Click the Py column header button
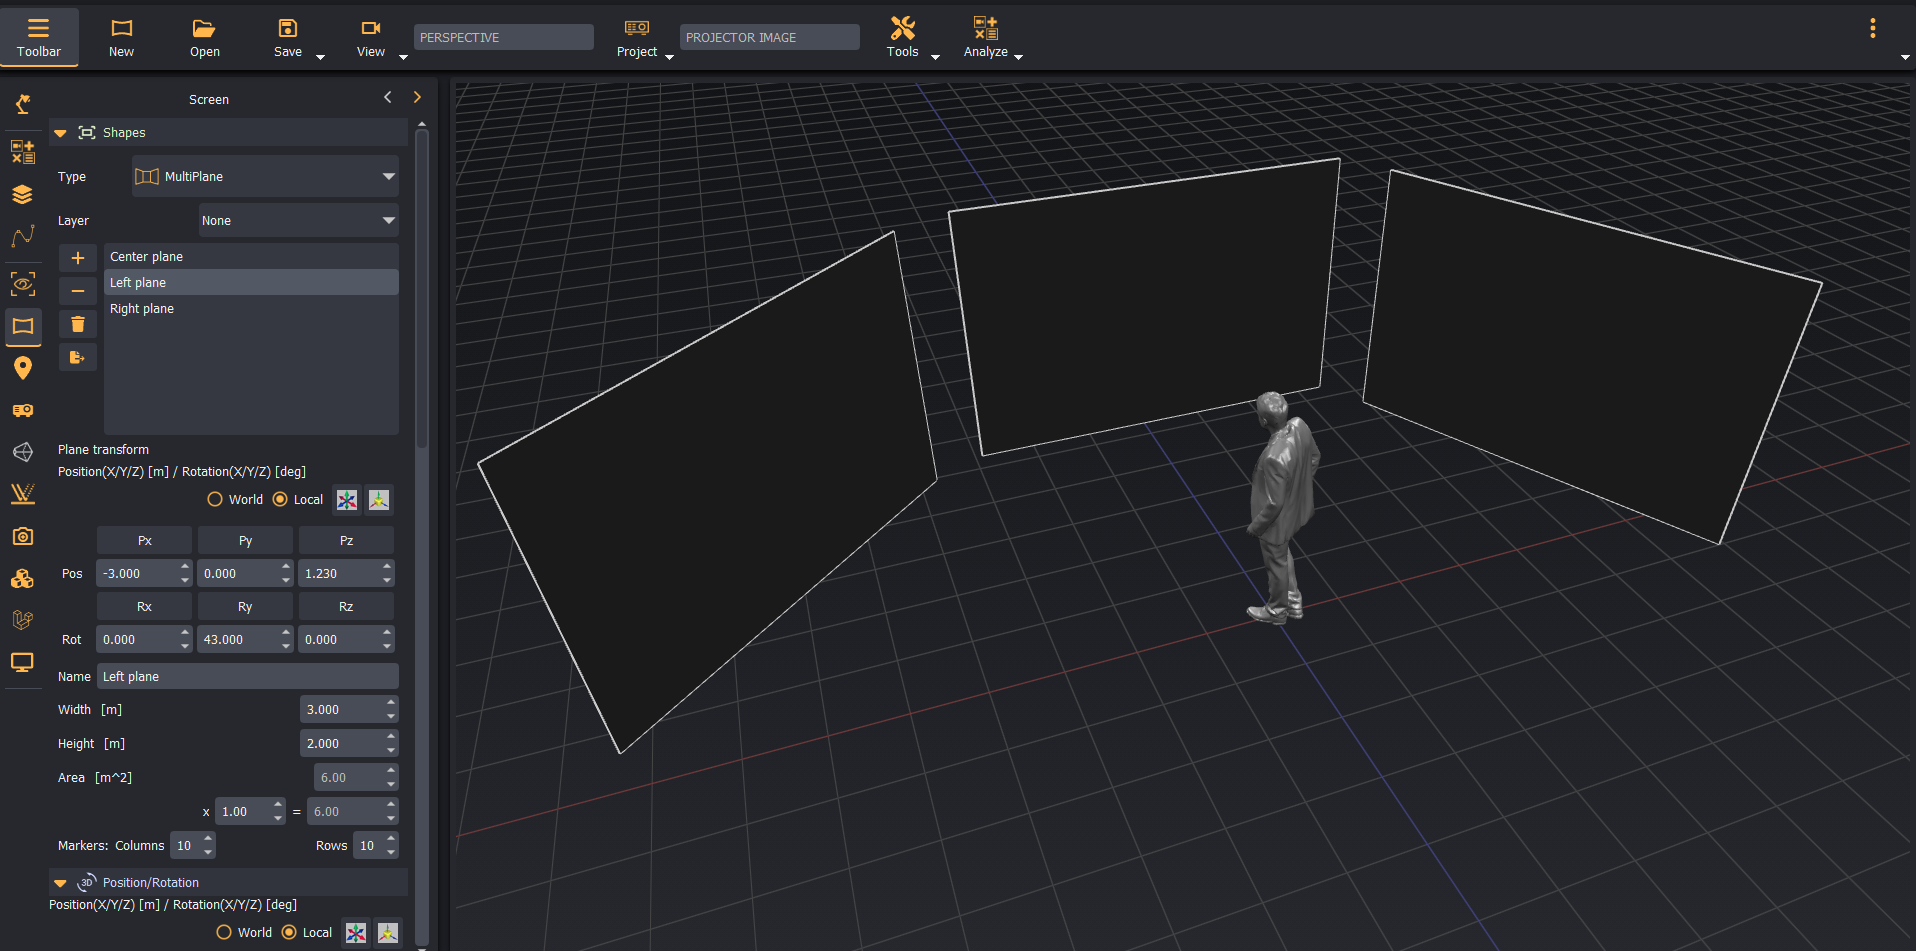The width and height of the screenshot is (1916, 951). click(x=245, y=540)
